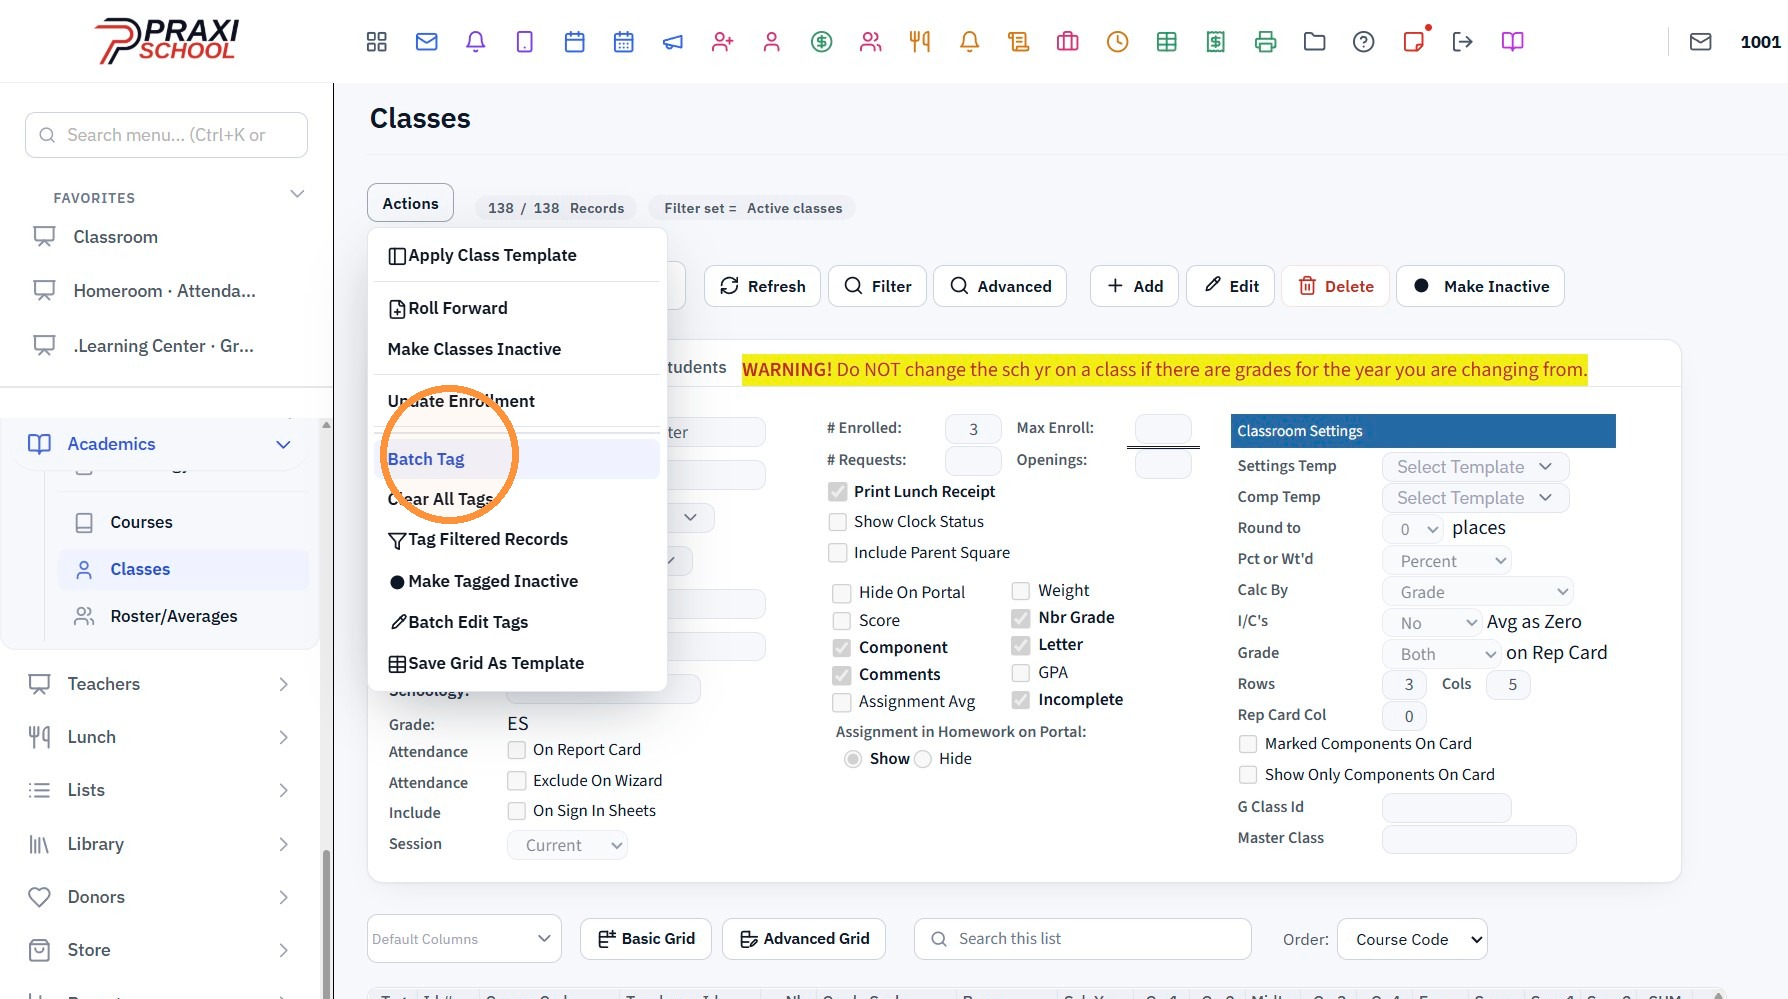The width and height of the screenshot is (1788, 999).
Task: Open the green receipt dollar icon
Action: click(x=1216, y=42)
